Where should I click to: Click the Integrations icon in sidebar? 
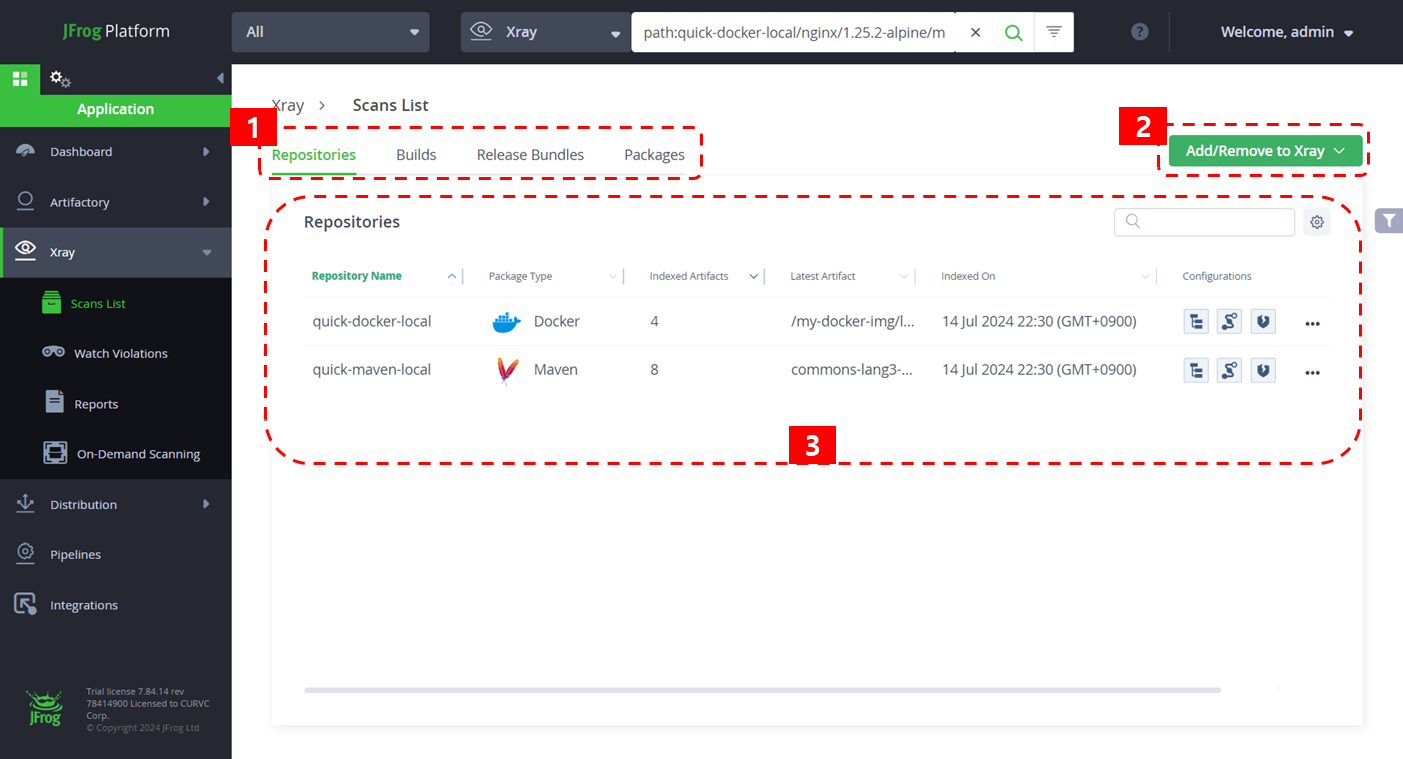click(26, 604)
